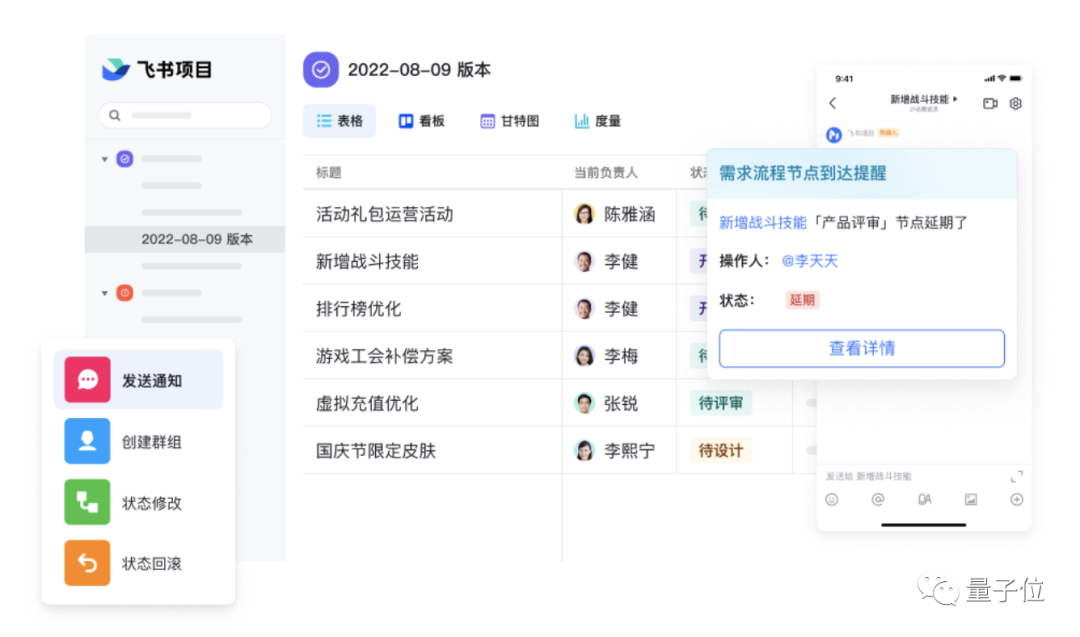
Task: Click the 延期 status tag
Action: click(802, 300)
